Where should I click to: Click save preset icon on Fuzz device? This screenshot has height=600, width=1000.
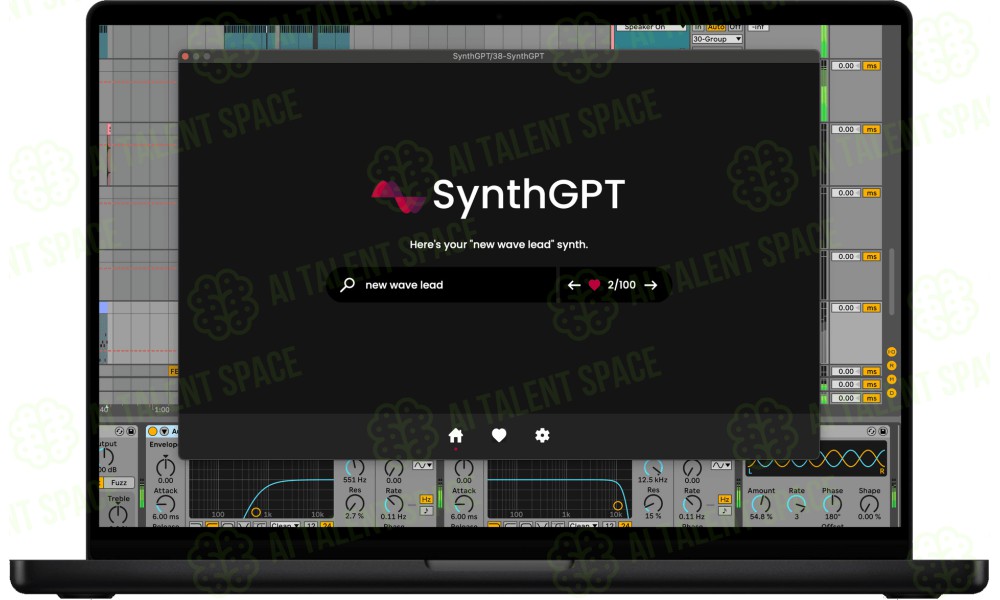(131, 432)
